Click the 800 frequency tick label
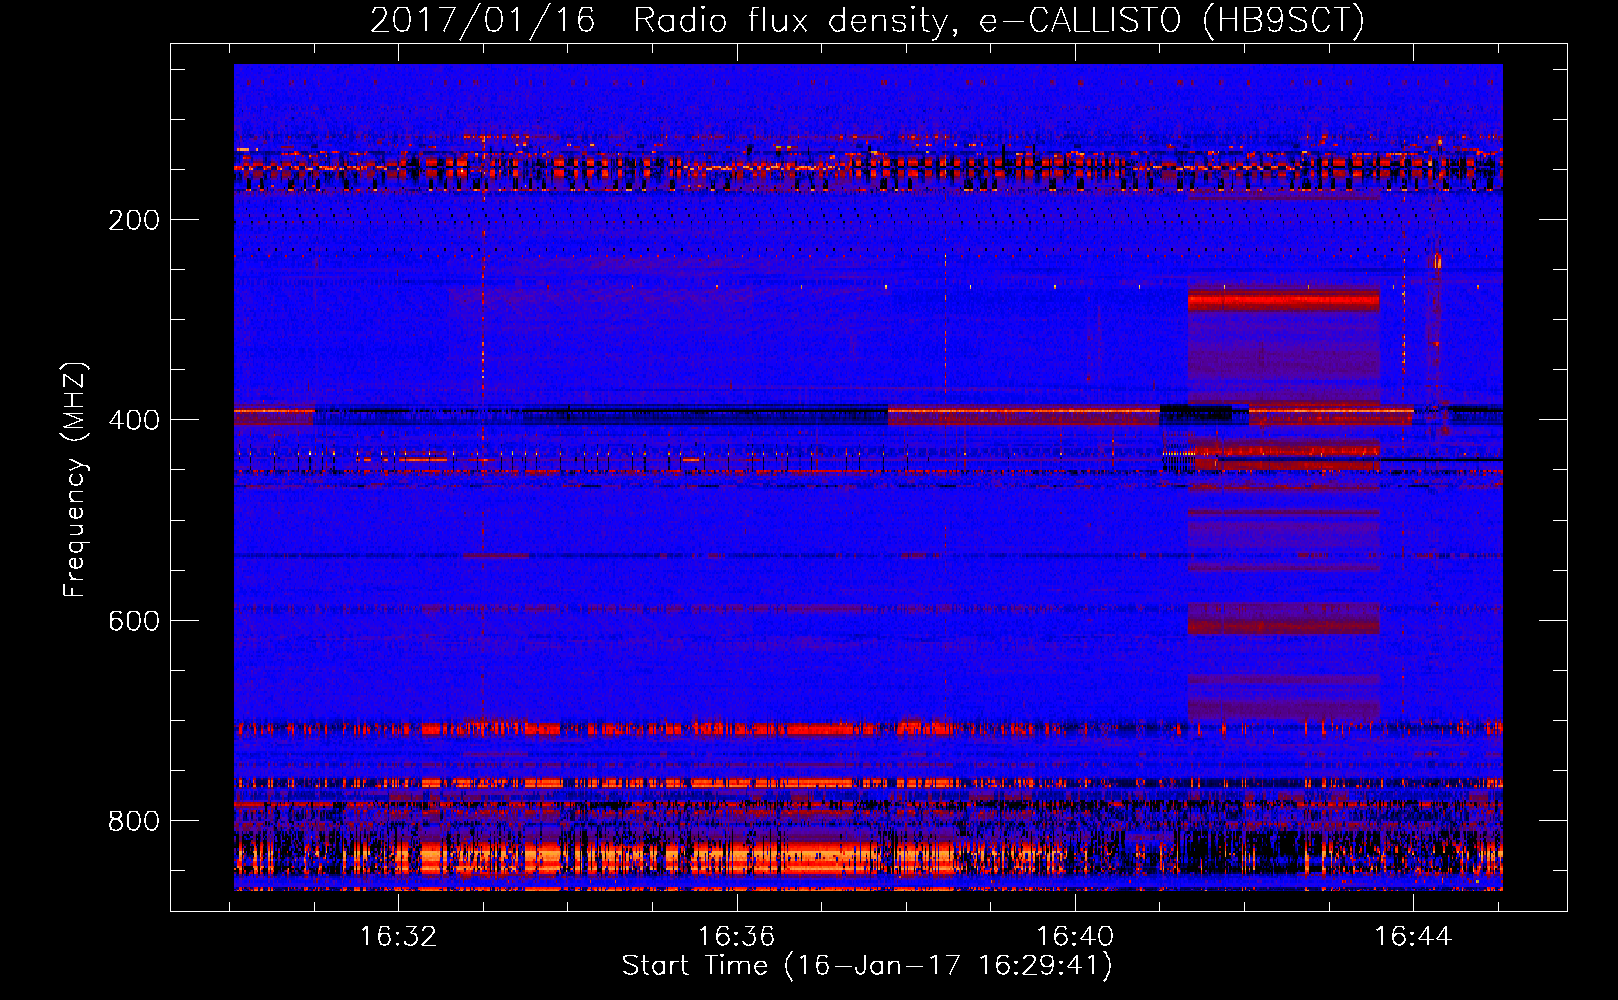Image resolution: width=1618 pixels, height=1000 pixels. (134, 821)
